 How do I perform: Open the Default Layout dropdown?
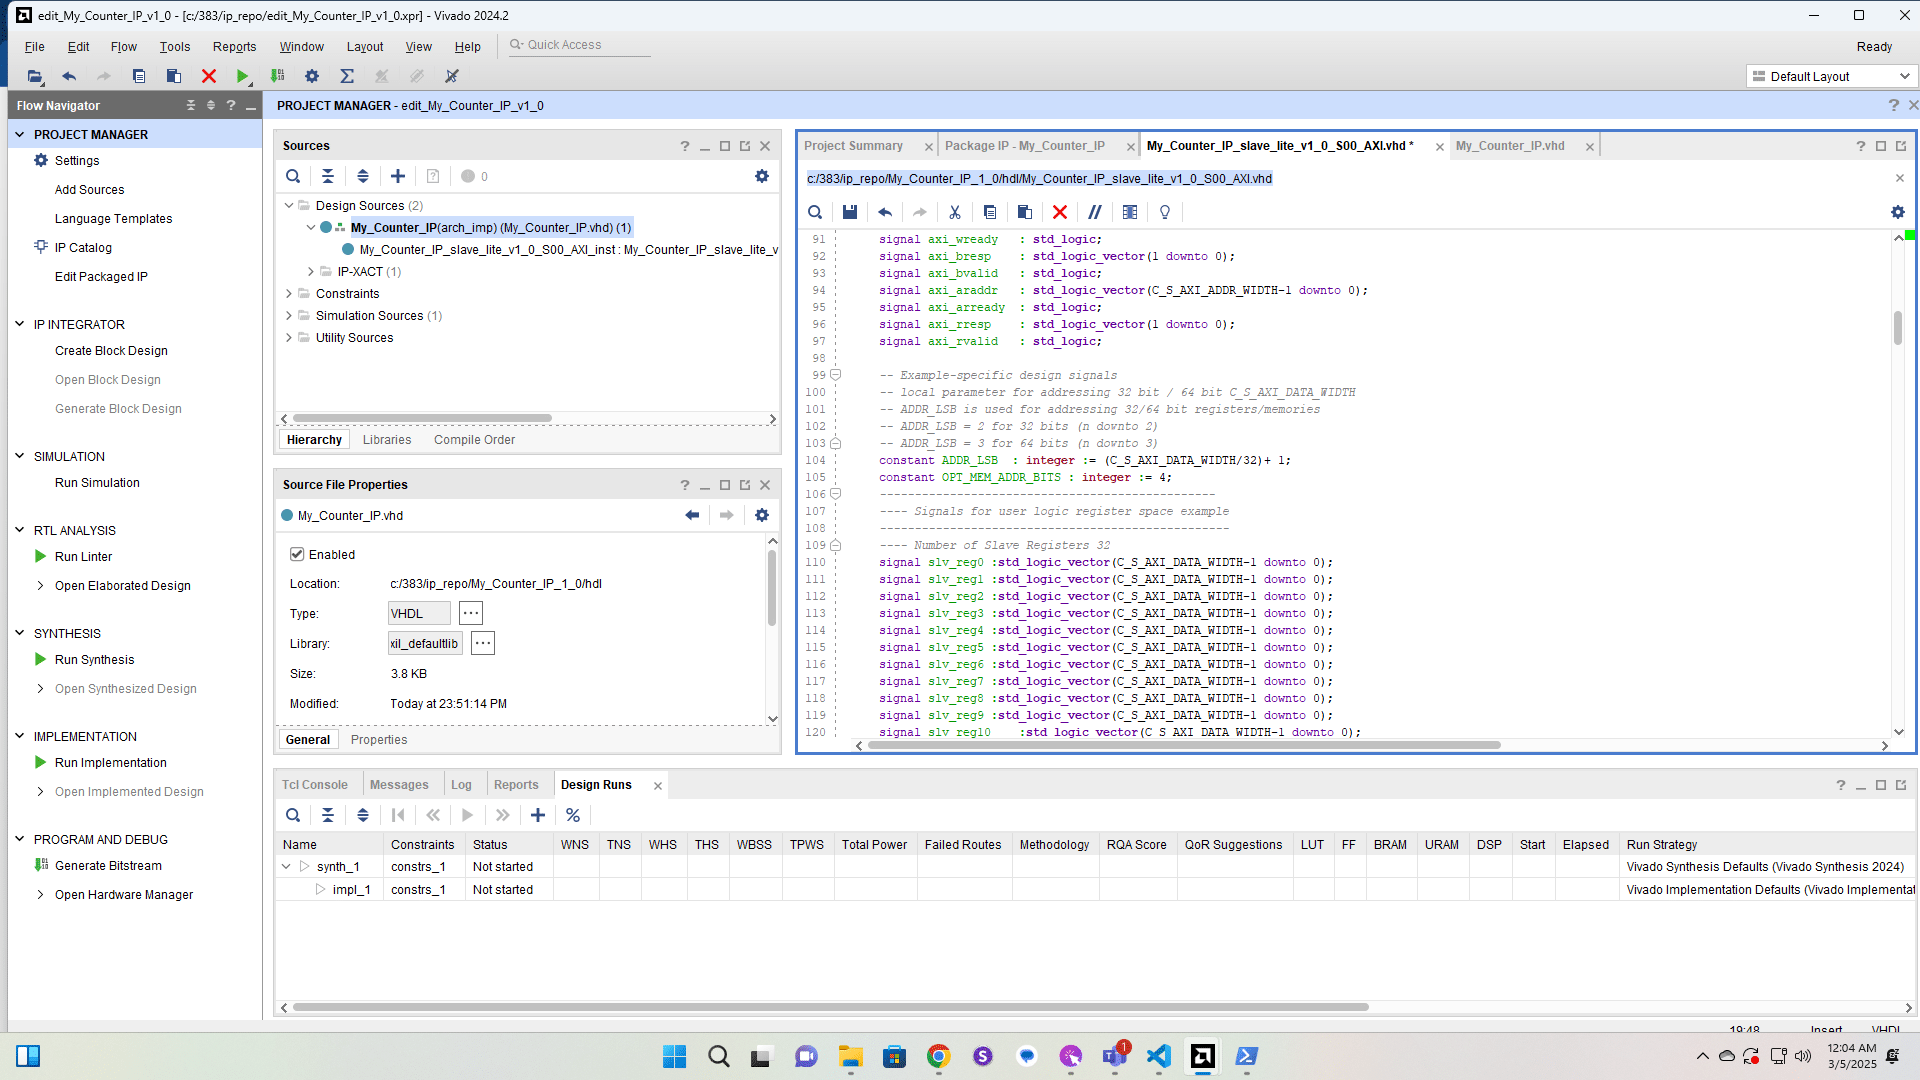(1830, 76)
